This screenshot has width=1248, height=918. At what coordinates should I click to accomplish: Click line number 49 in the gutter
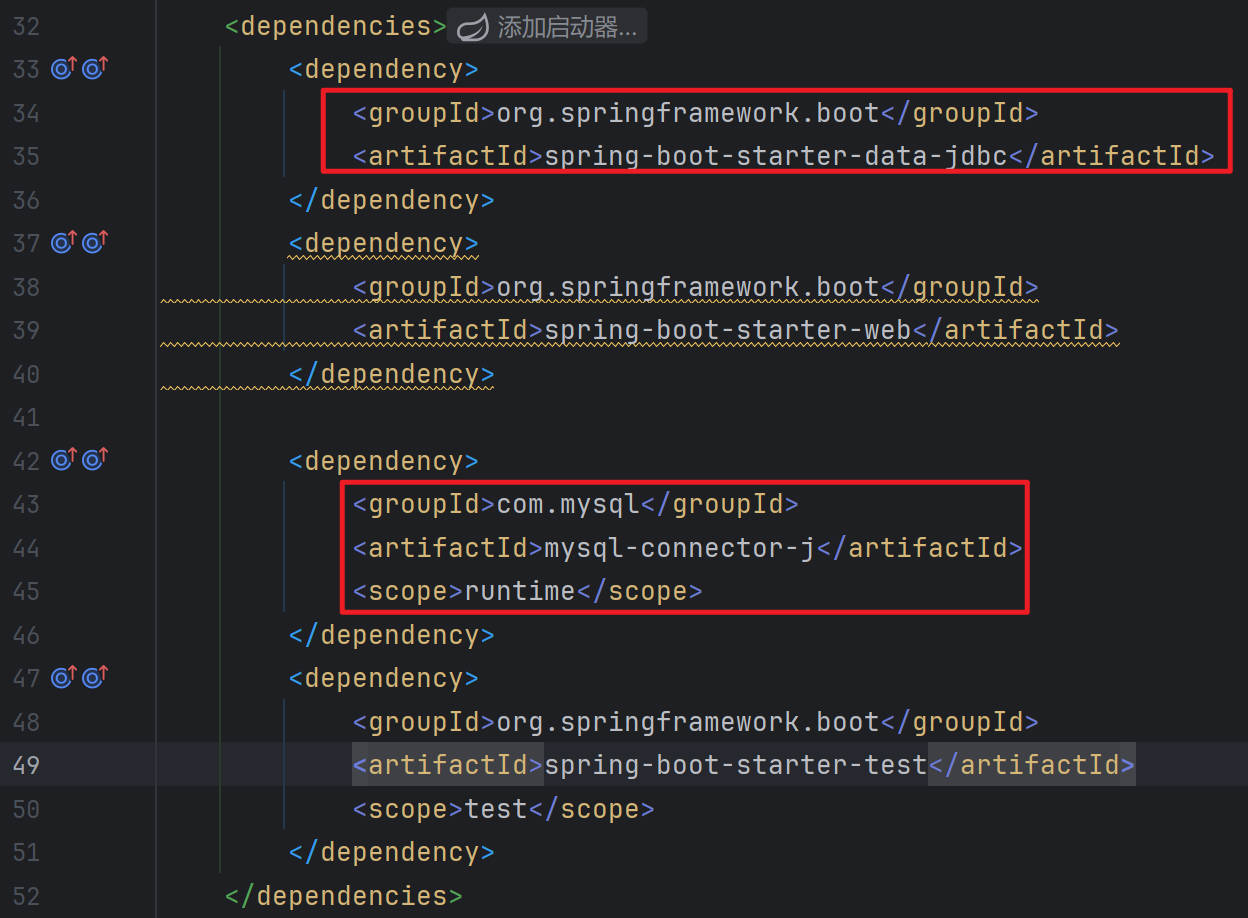[26, 765]
